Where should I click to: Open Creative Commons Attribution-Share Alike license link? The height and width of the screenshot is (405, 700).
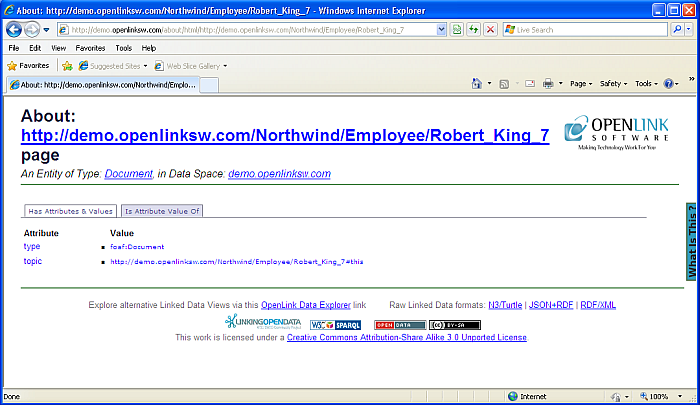click(407, 338)
